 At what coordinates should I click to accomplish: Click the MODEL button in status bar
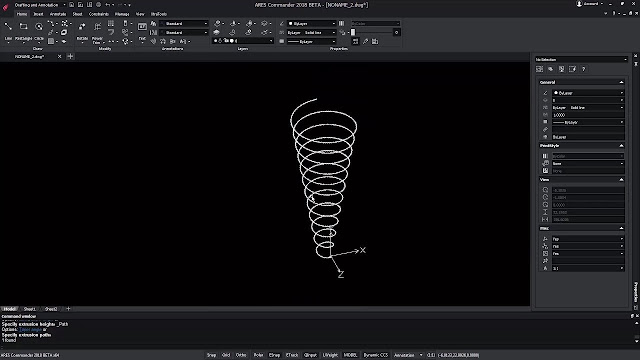(x=350, y=355)
